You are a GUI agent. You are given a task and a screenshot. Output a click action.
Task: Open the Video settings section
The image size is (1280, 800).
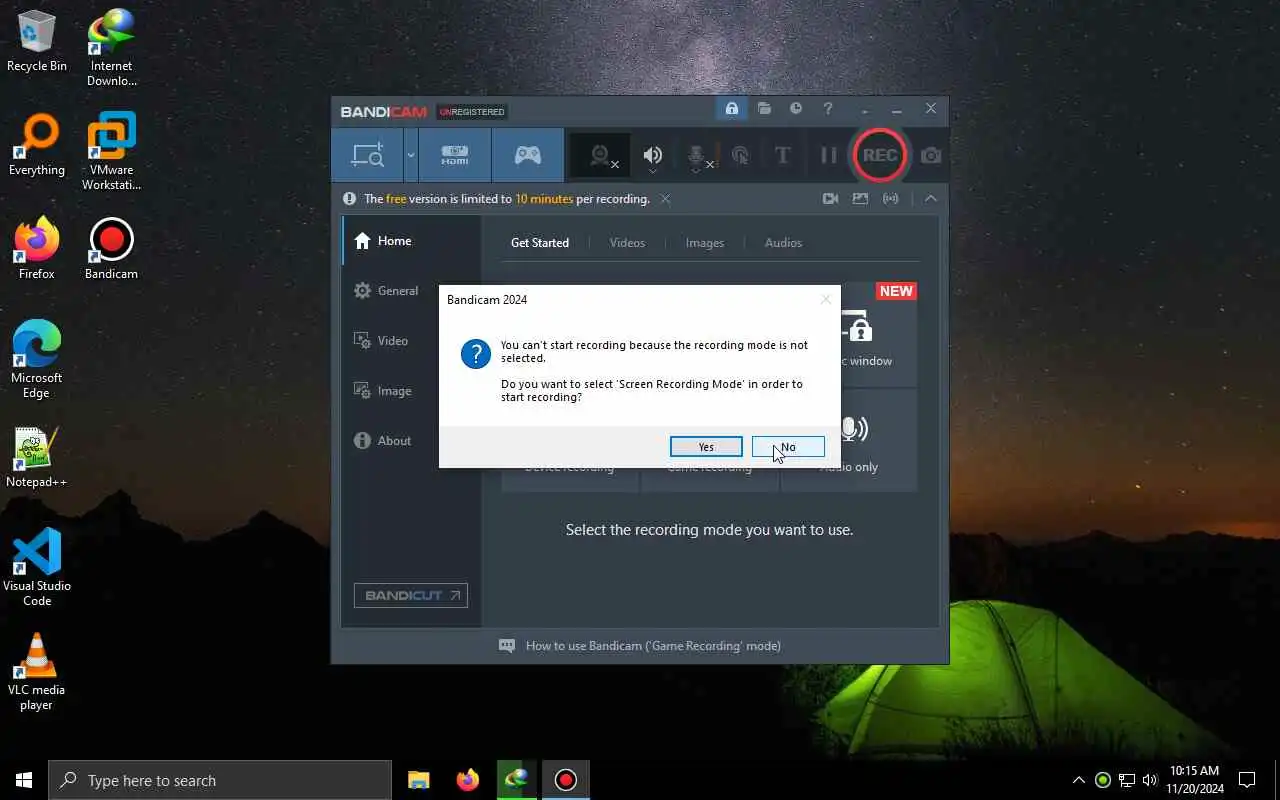(411, 341)
